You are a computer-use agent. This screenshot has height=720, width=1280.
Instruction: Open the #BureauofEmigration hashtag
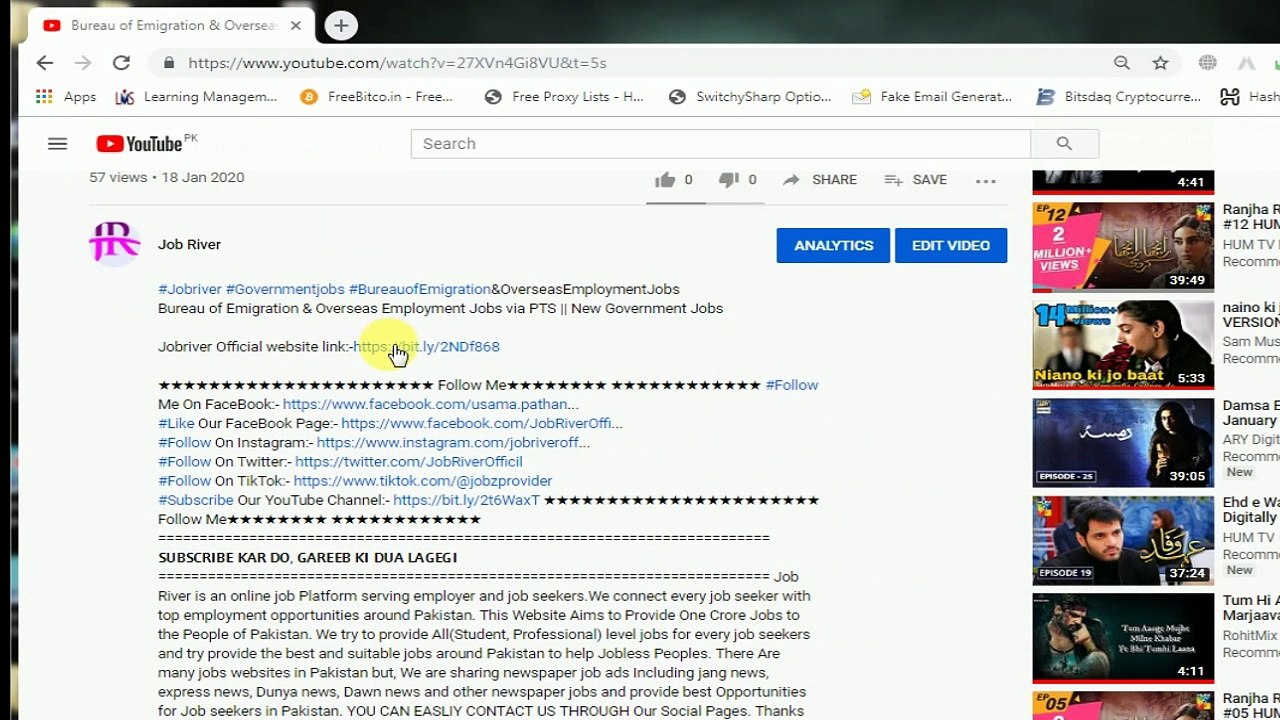420,289
